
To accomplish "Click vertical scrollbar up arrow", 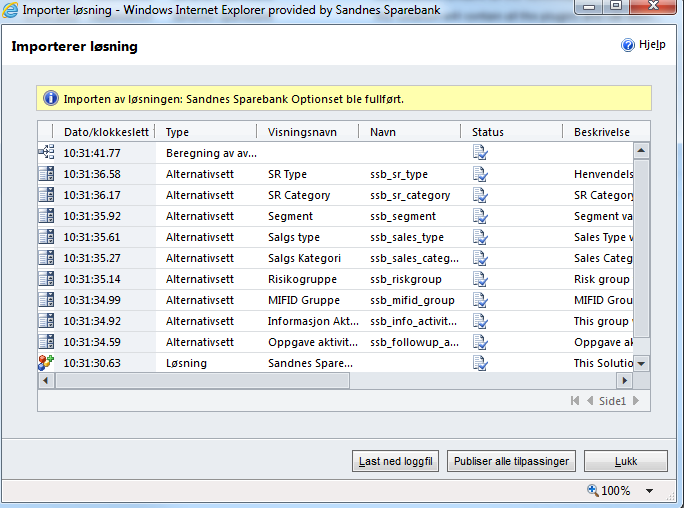I will pos(641,150).
